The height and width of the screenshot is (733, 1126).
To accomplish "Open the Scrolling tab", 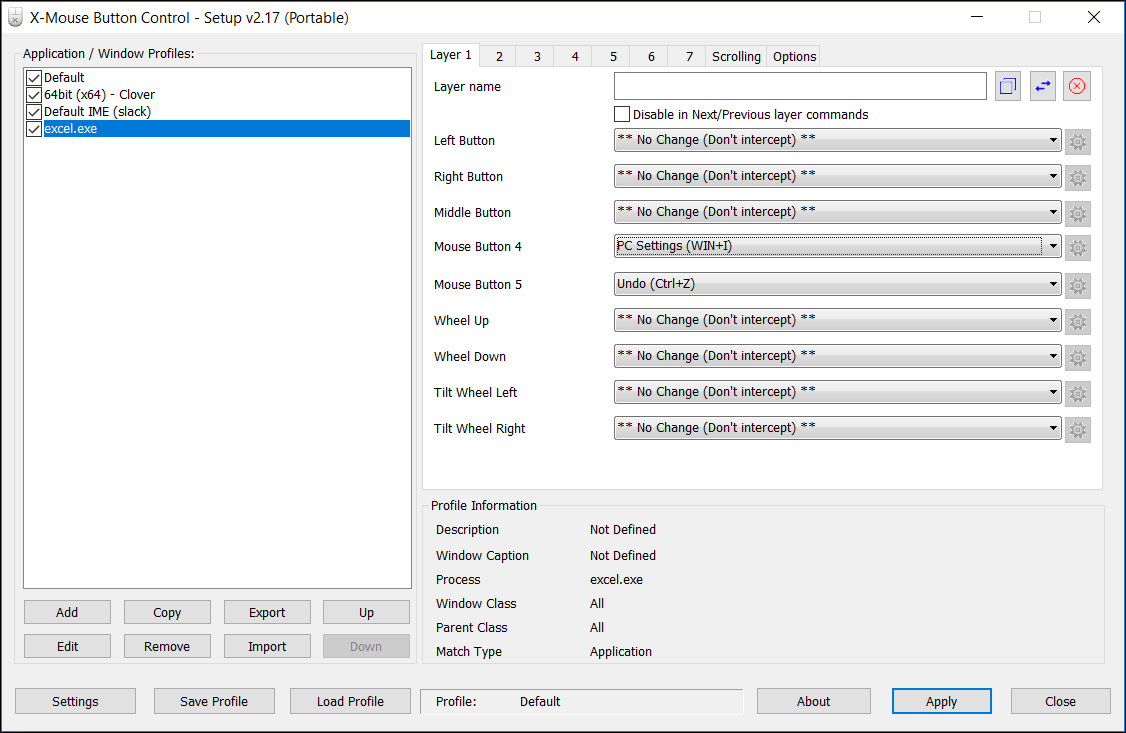I will point(736,57).
